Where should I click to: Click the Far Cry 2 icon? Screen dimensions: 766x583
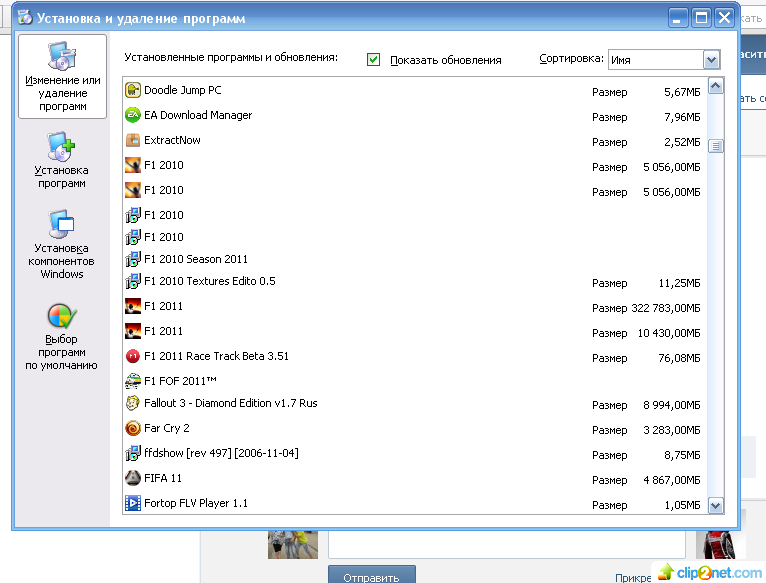pyautogui.click(x=132, y=428)
